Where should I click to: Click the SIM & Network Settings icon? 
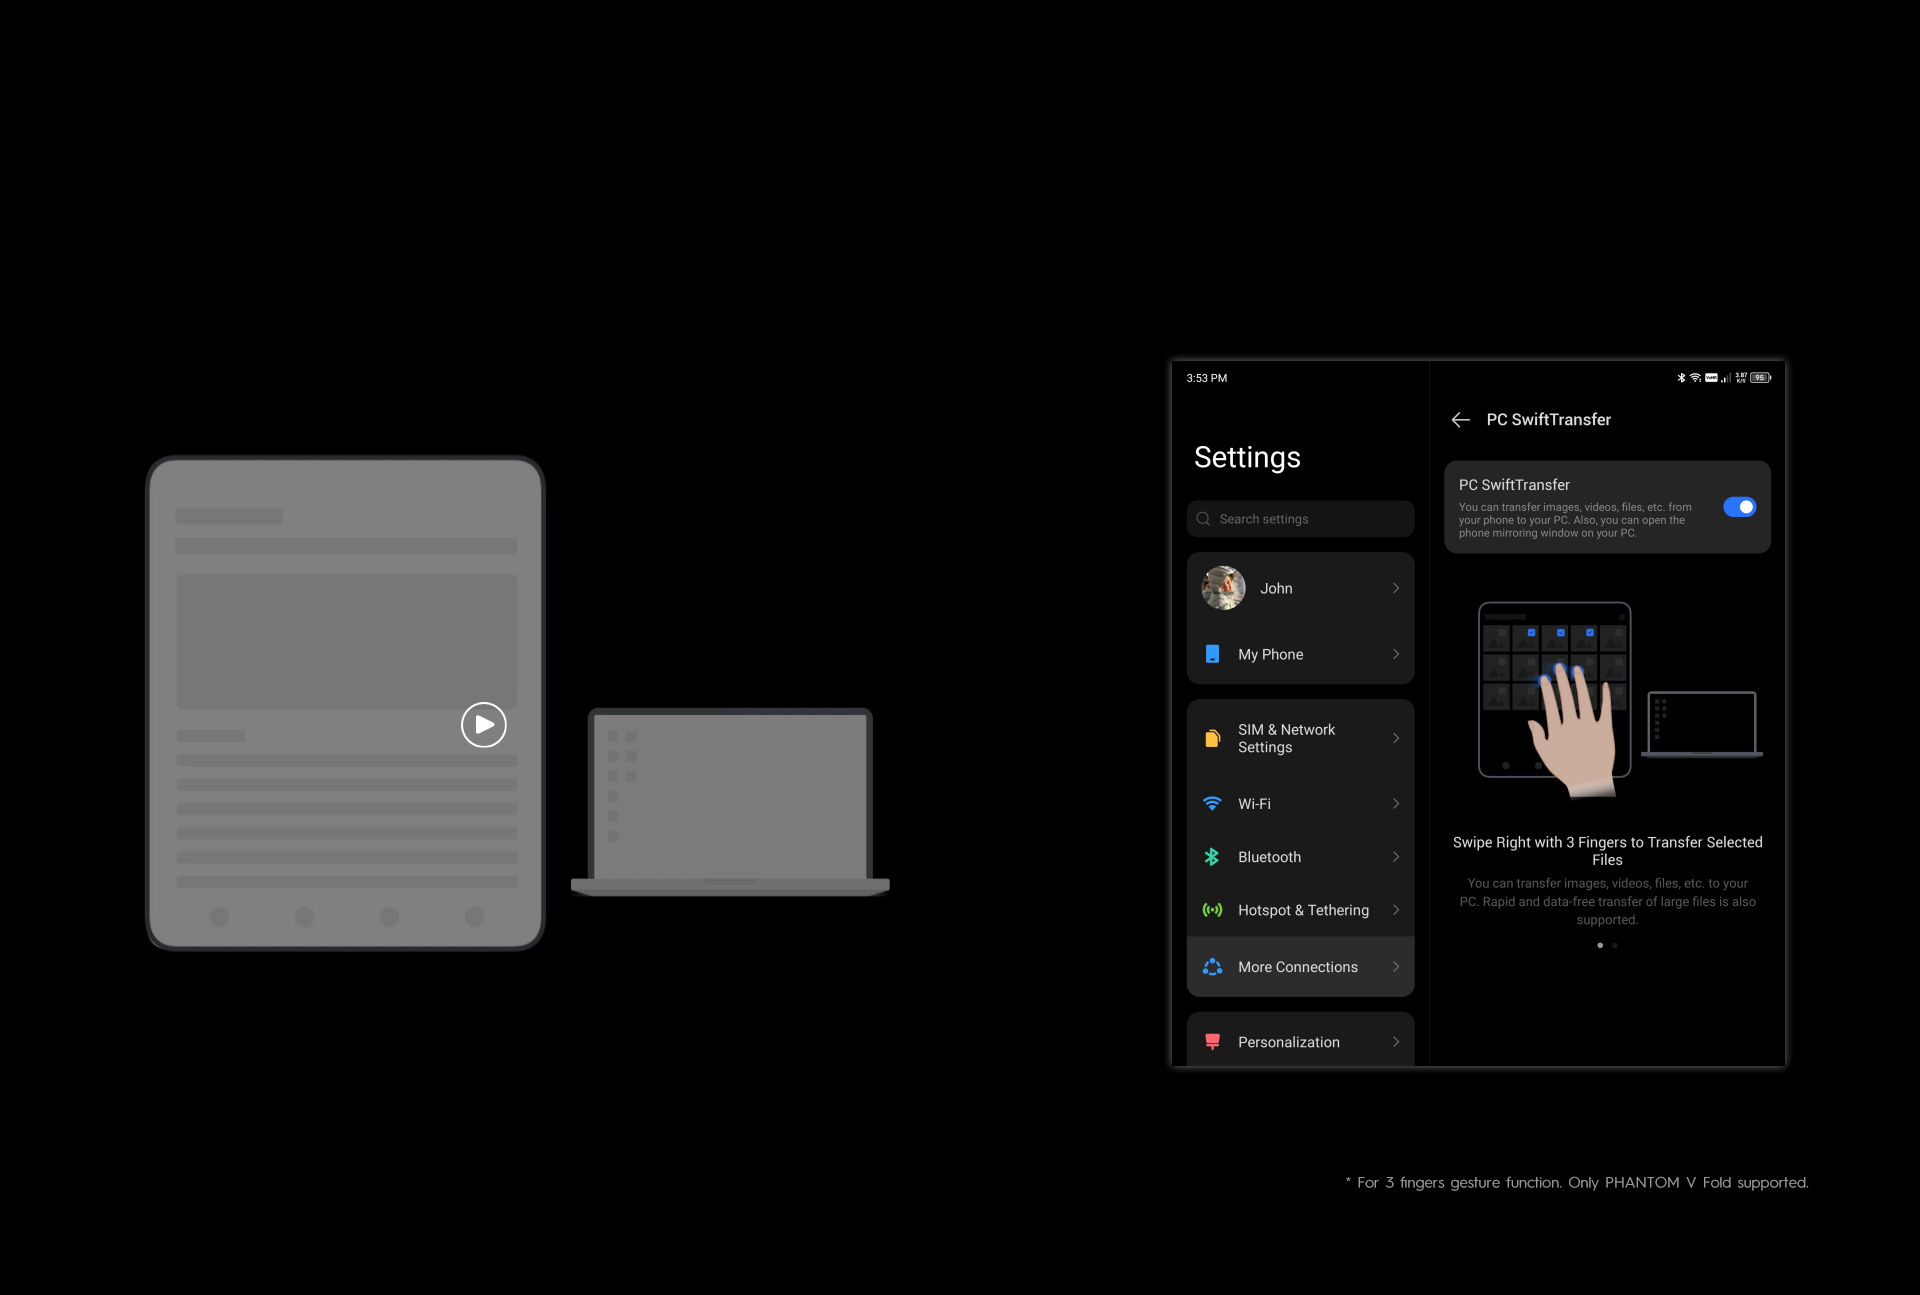pyautogui.click(x=1212, y=738)
